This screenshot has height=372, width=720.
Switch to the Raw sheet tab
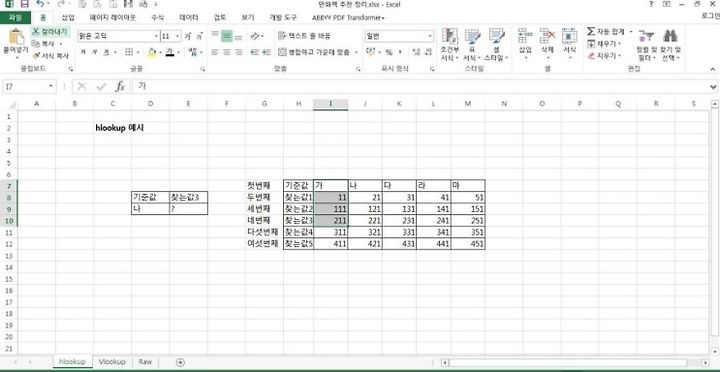(145, 362)
